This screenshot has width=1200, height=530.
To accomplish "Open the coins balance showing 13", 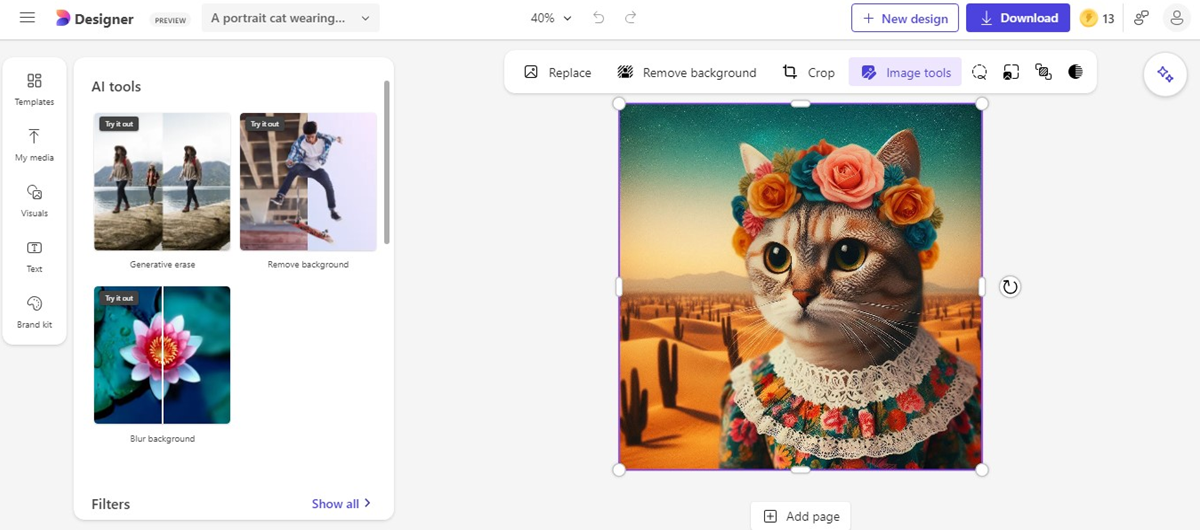I will [x=1098, y=18].
